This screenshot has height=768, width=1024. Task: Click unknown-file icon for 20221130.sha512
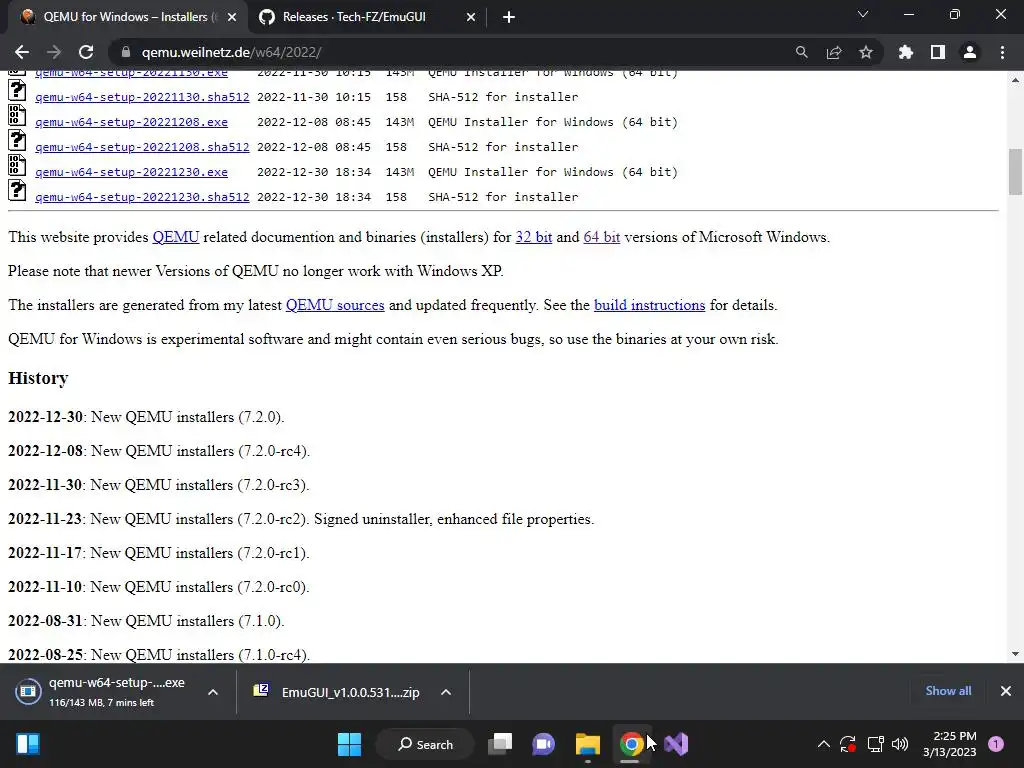(x=18, y=90)
